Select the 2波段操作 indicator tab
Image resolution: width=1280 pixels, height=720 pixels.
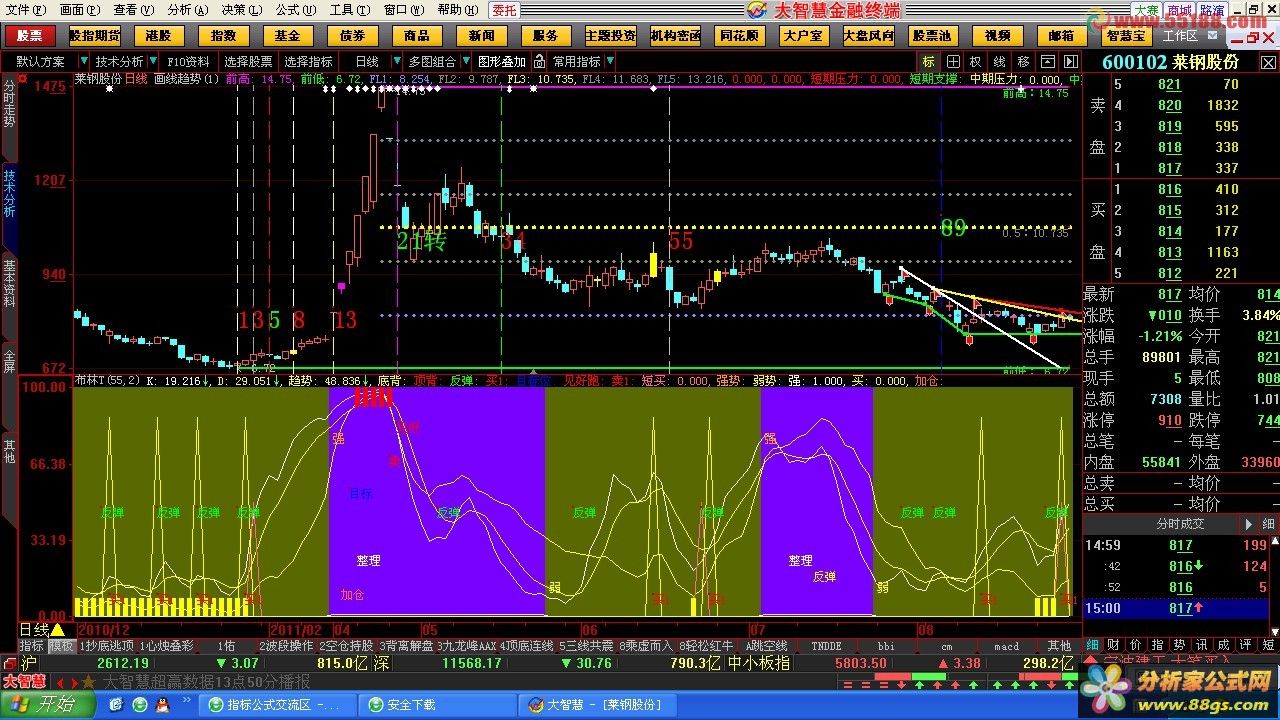[x=287, y=646]
